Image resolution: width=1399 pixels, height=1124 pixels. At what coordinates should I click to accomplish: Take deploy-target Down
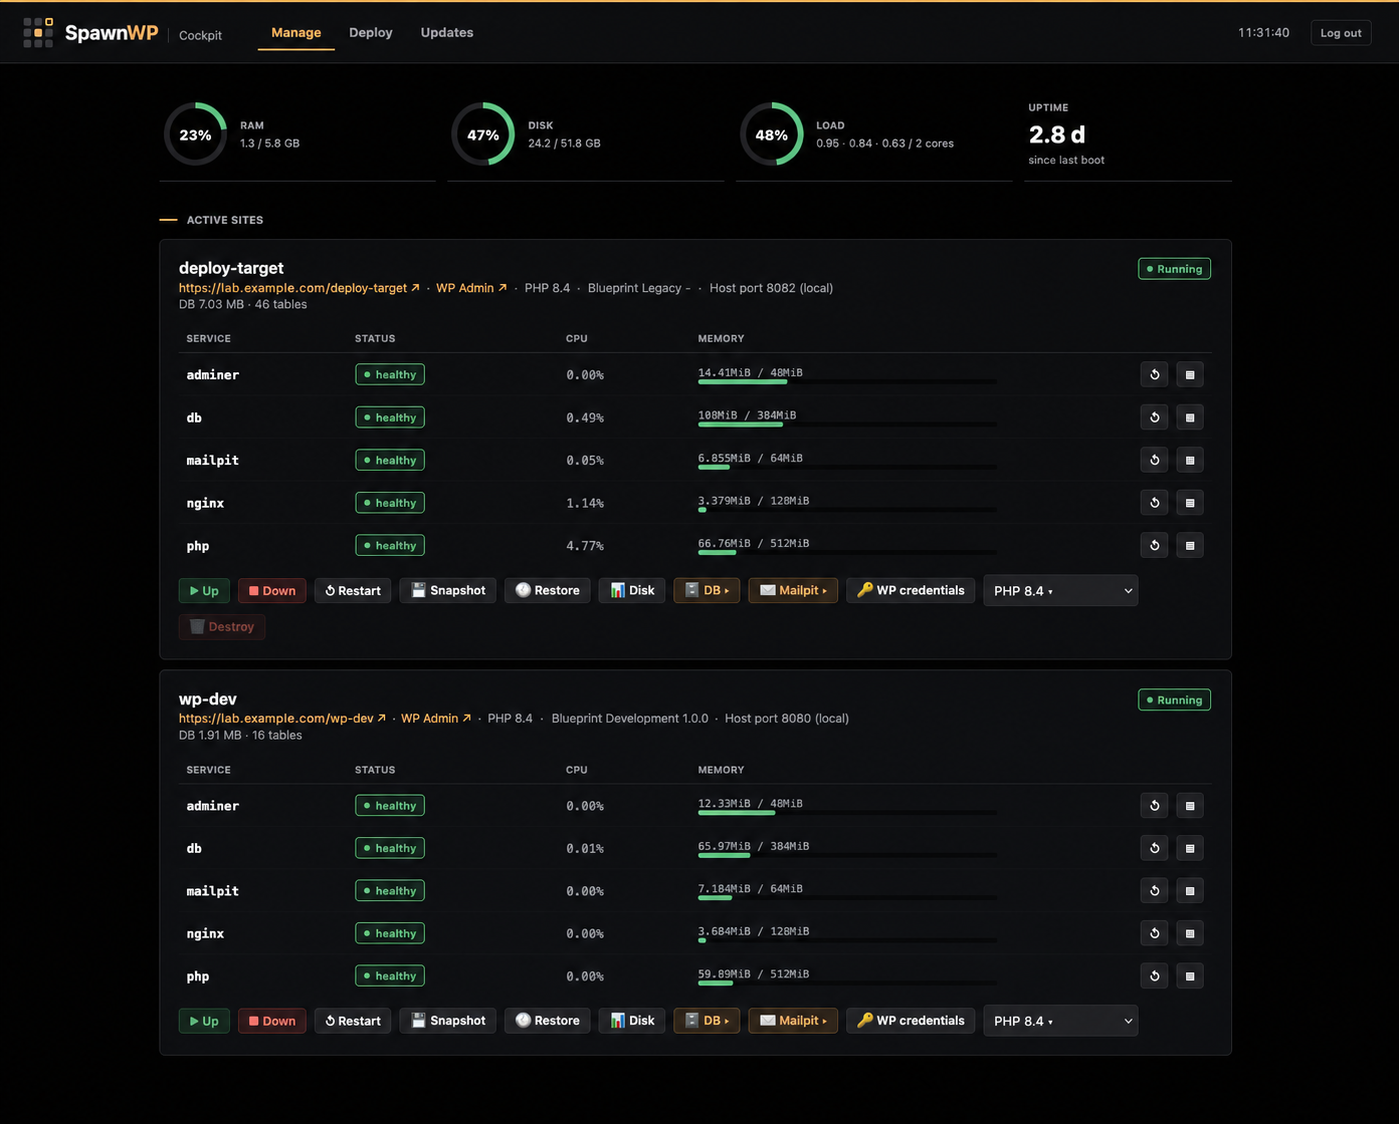coord(272,591)
